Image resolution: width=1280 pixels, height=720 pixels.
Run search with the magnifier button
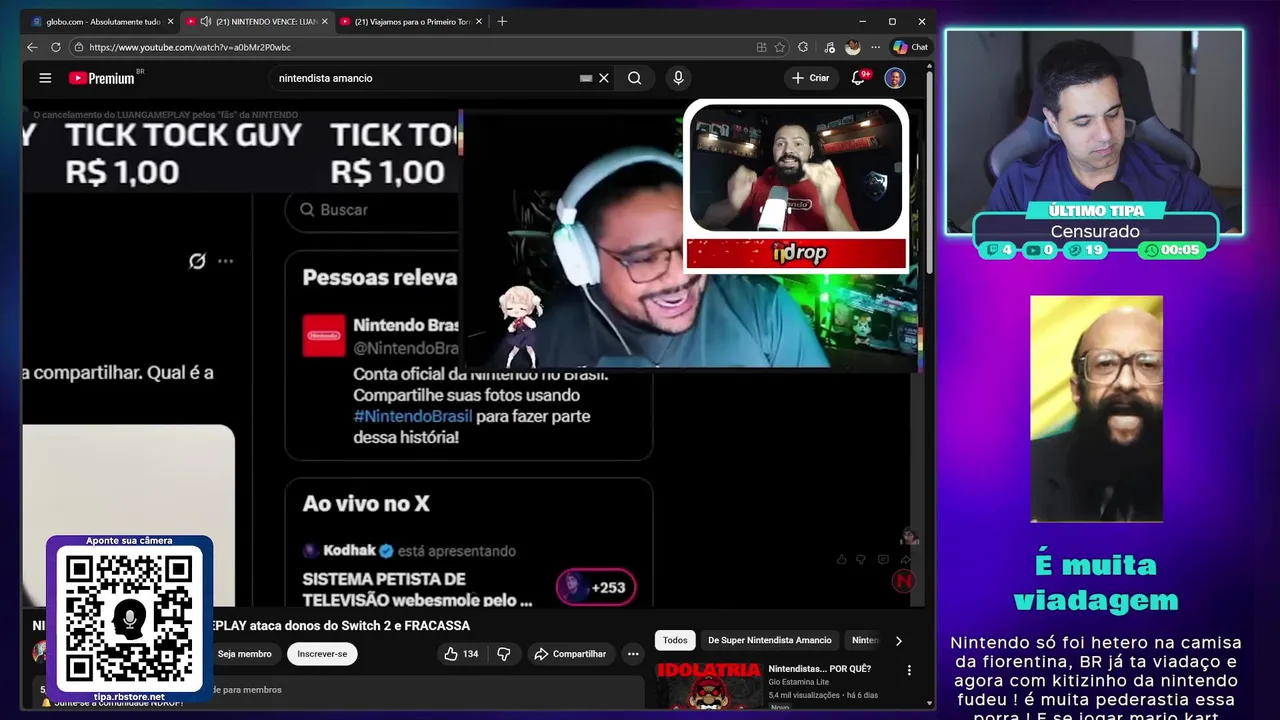[635, 78]
